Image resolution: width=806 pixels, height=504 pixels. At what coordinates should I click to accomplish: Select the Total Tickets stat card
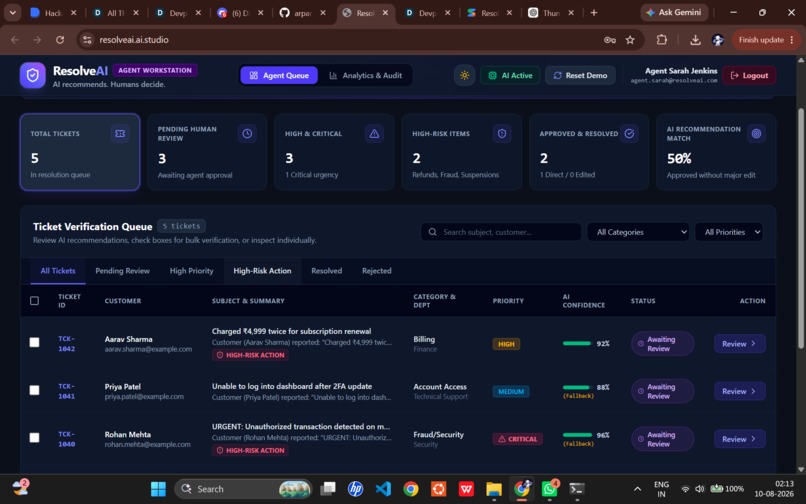pyautogui.click(x=80, y=152)
